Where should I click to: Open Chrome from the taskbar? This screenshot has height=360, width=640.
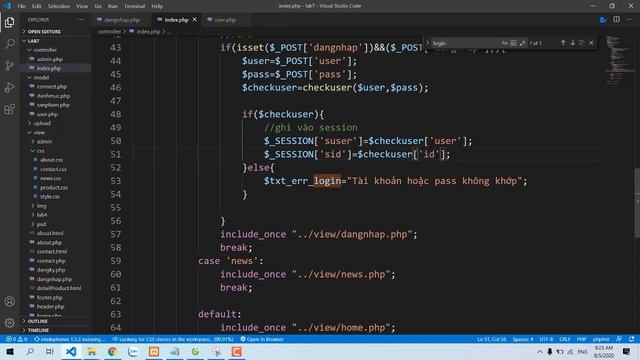112,351
